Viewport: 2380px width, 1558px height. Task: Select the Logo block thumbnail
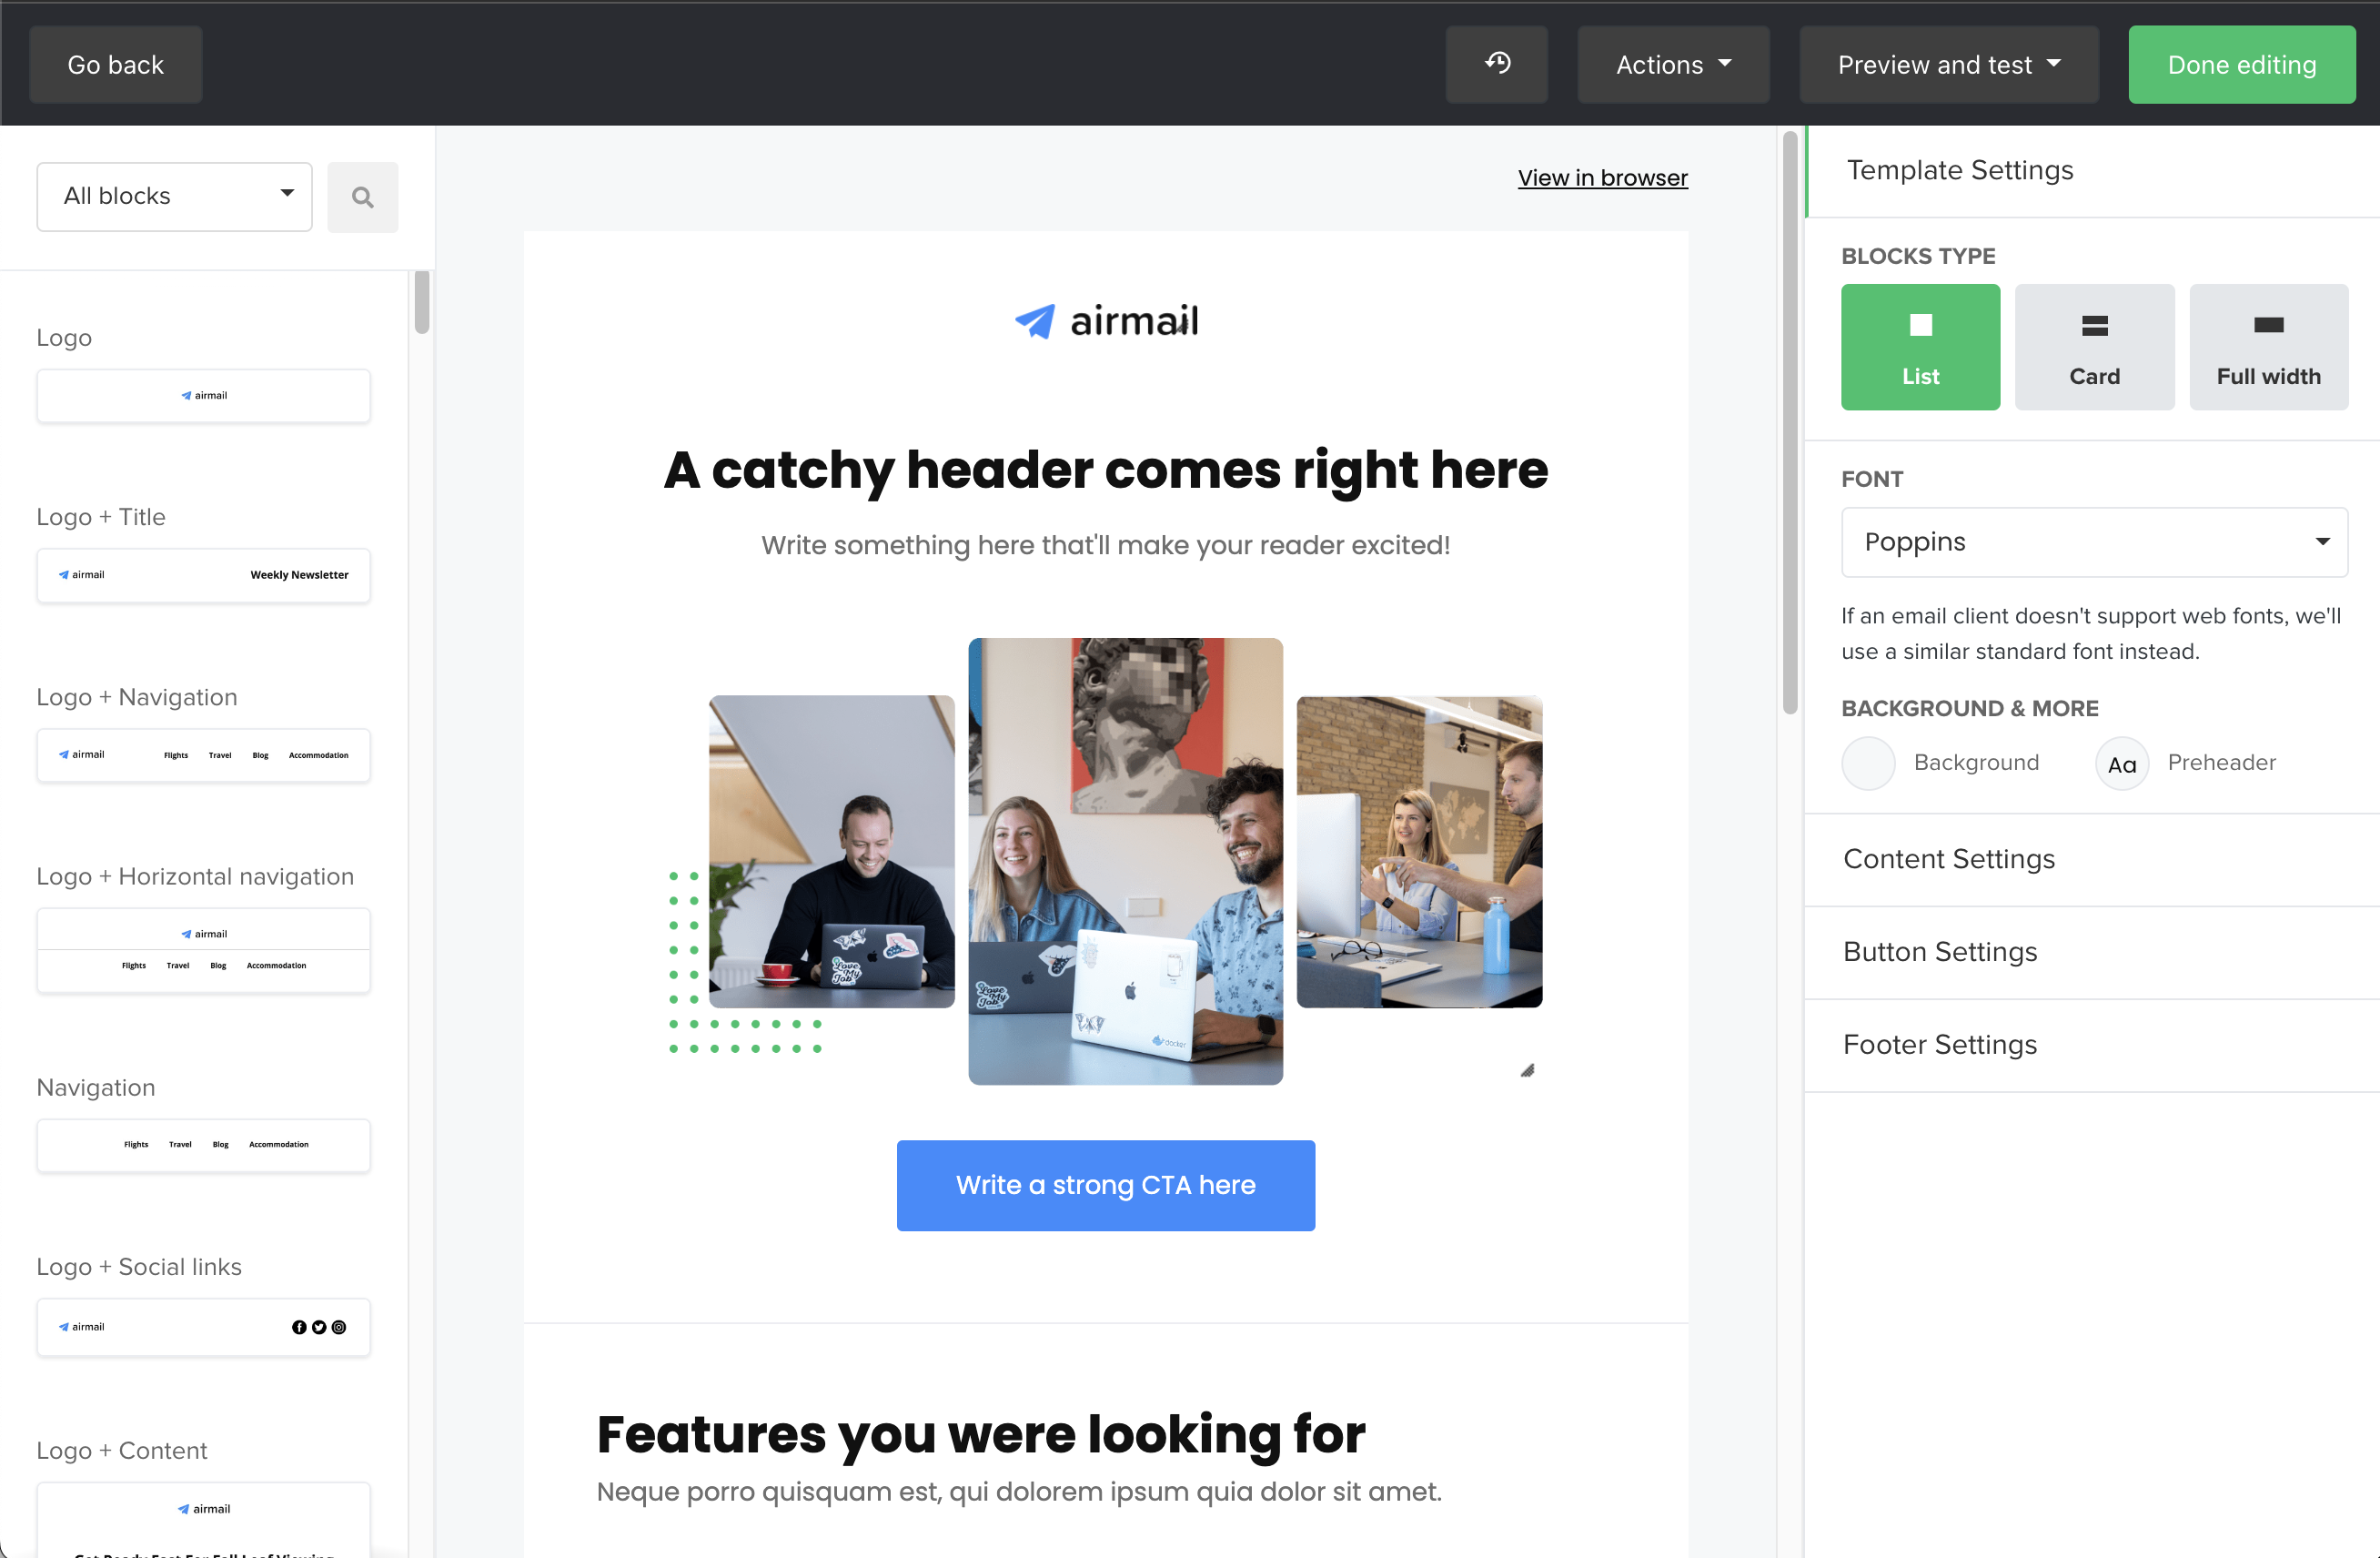click(x=204, y=396)
